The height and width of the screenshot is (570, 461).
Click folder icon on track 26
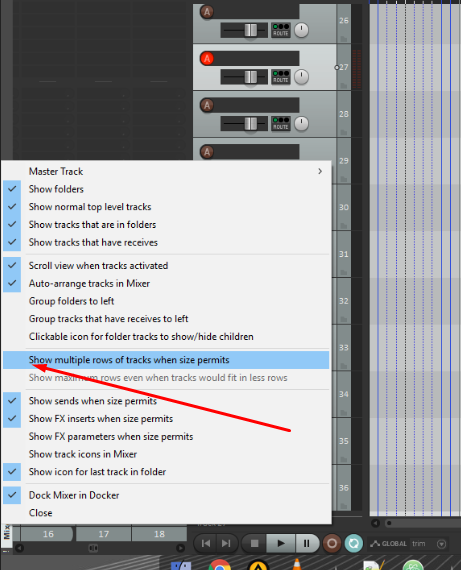(x=343, y=39)
